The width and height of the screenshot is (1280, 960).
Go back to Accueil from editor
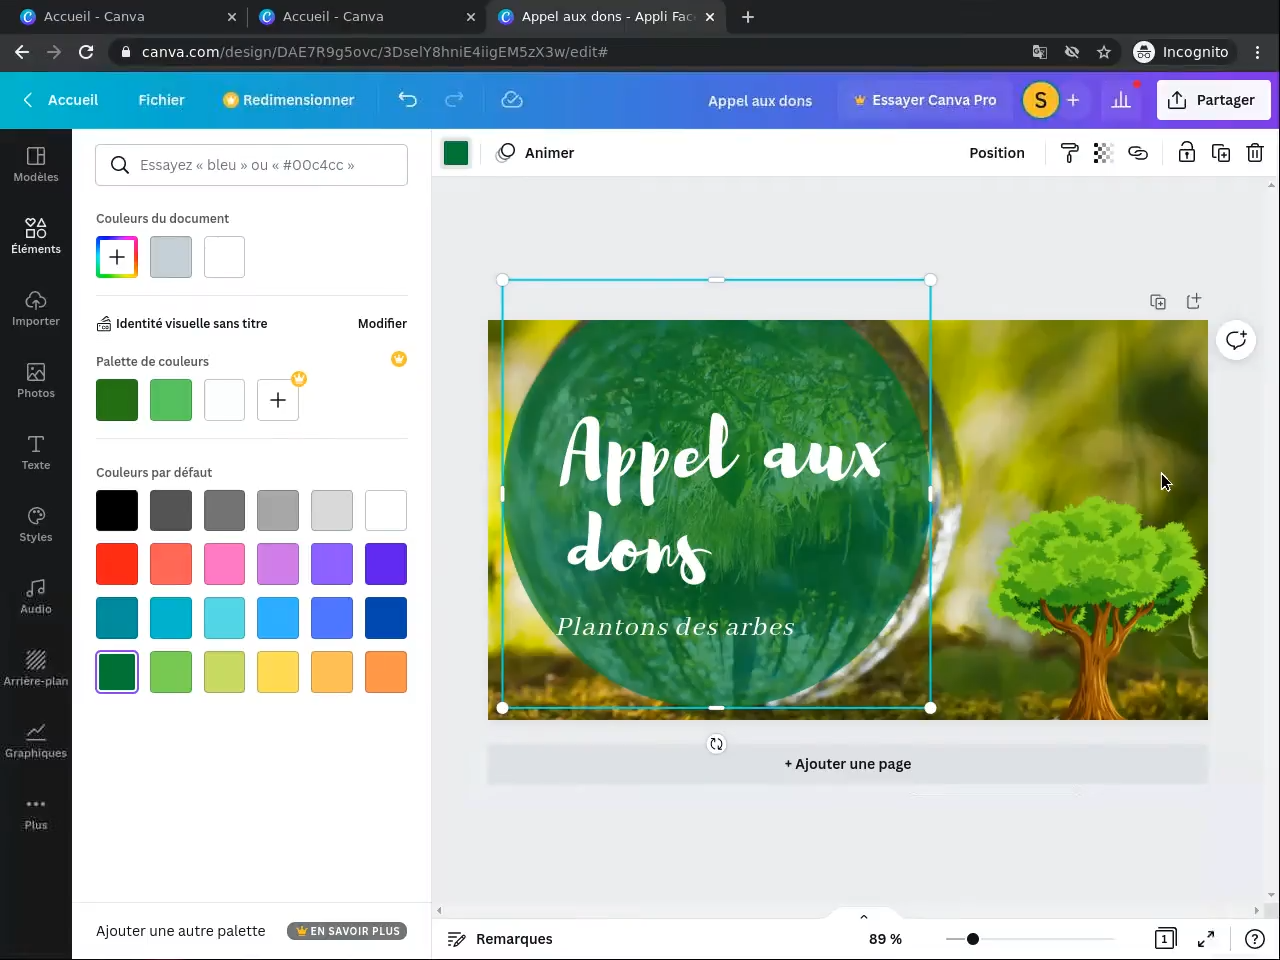60,100
